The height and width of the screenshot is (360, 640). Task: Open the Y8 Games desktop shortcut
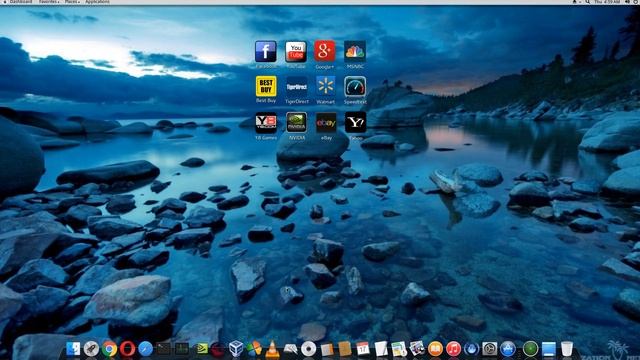(266, 123)
